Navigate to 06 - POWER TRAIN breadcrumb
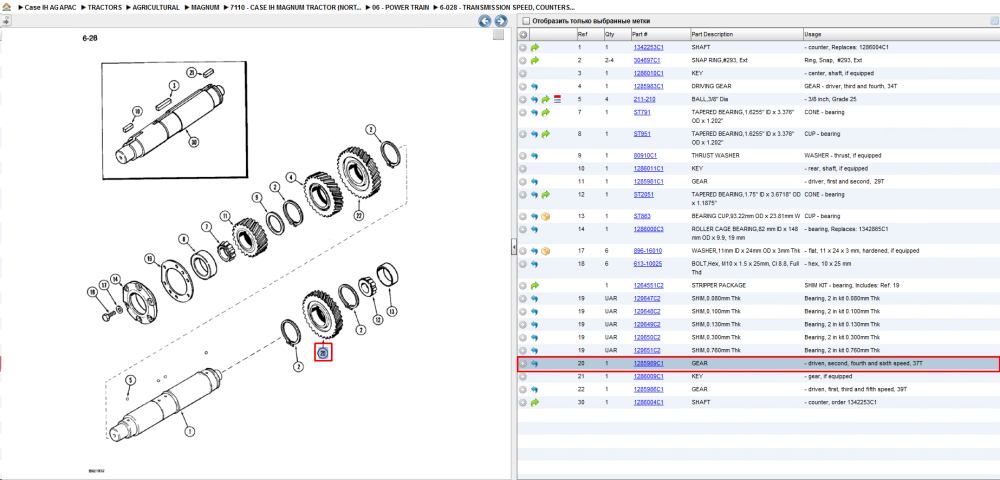 [401, 8]
